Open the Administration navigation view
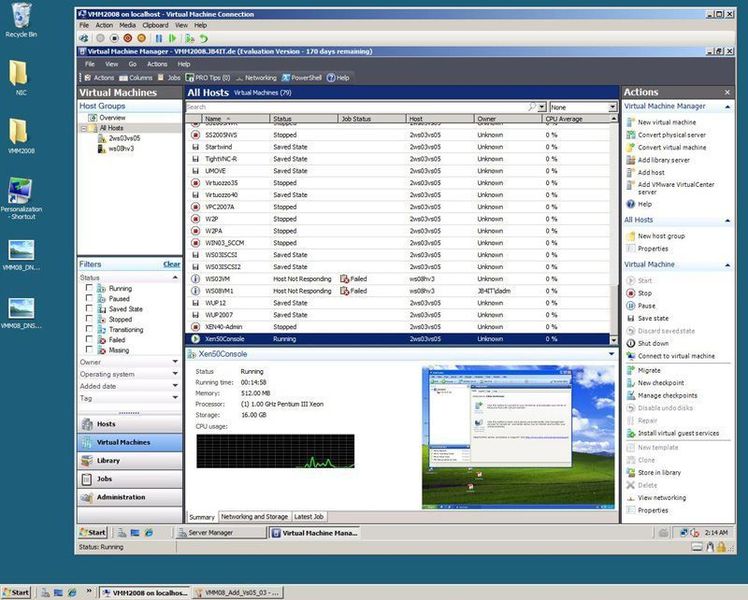The height and width of the screenshot is (600, 748). pos(129,497)
